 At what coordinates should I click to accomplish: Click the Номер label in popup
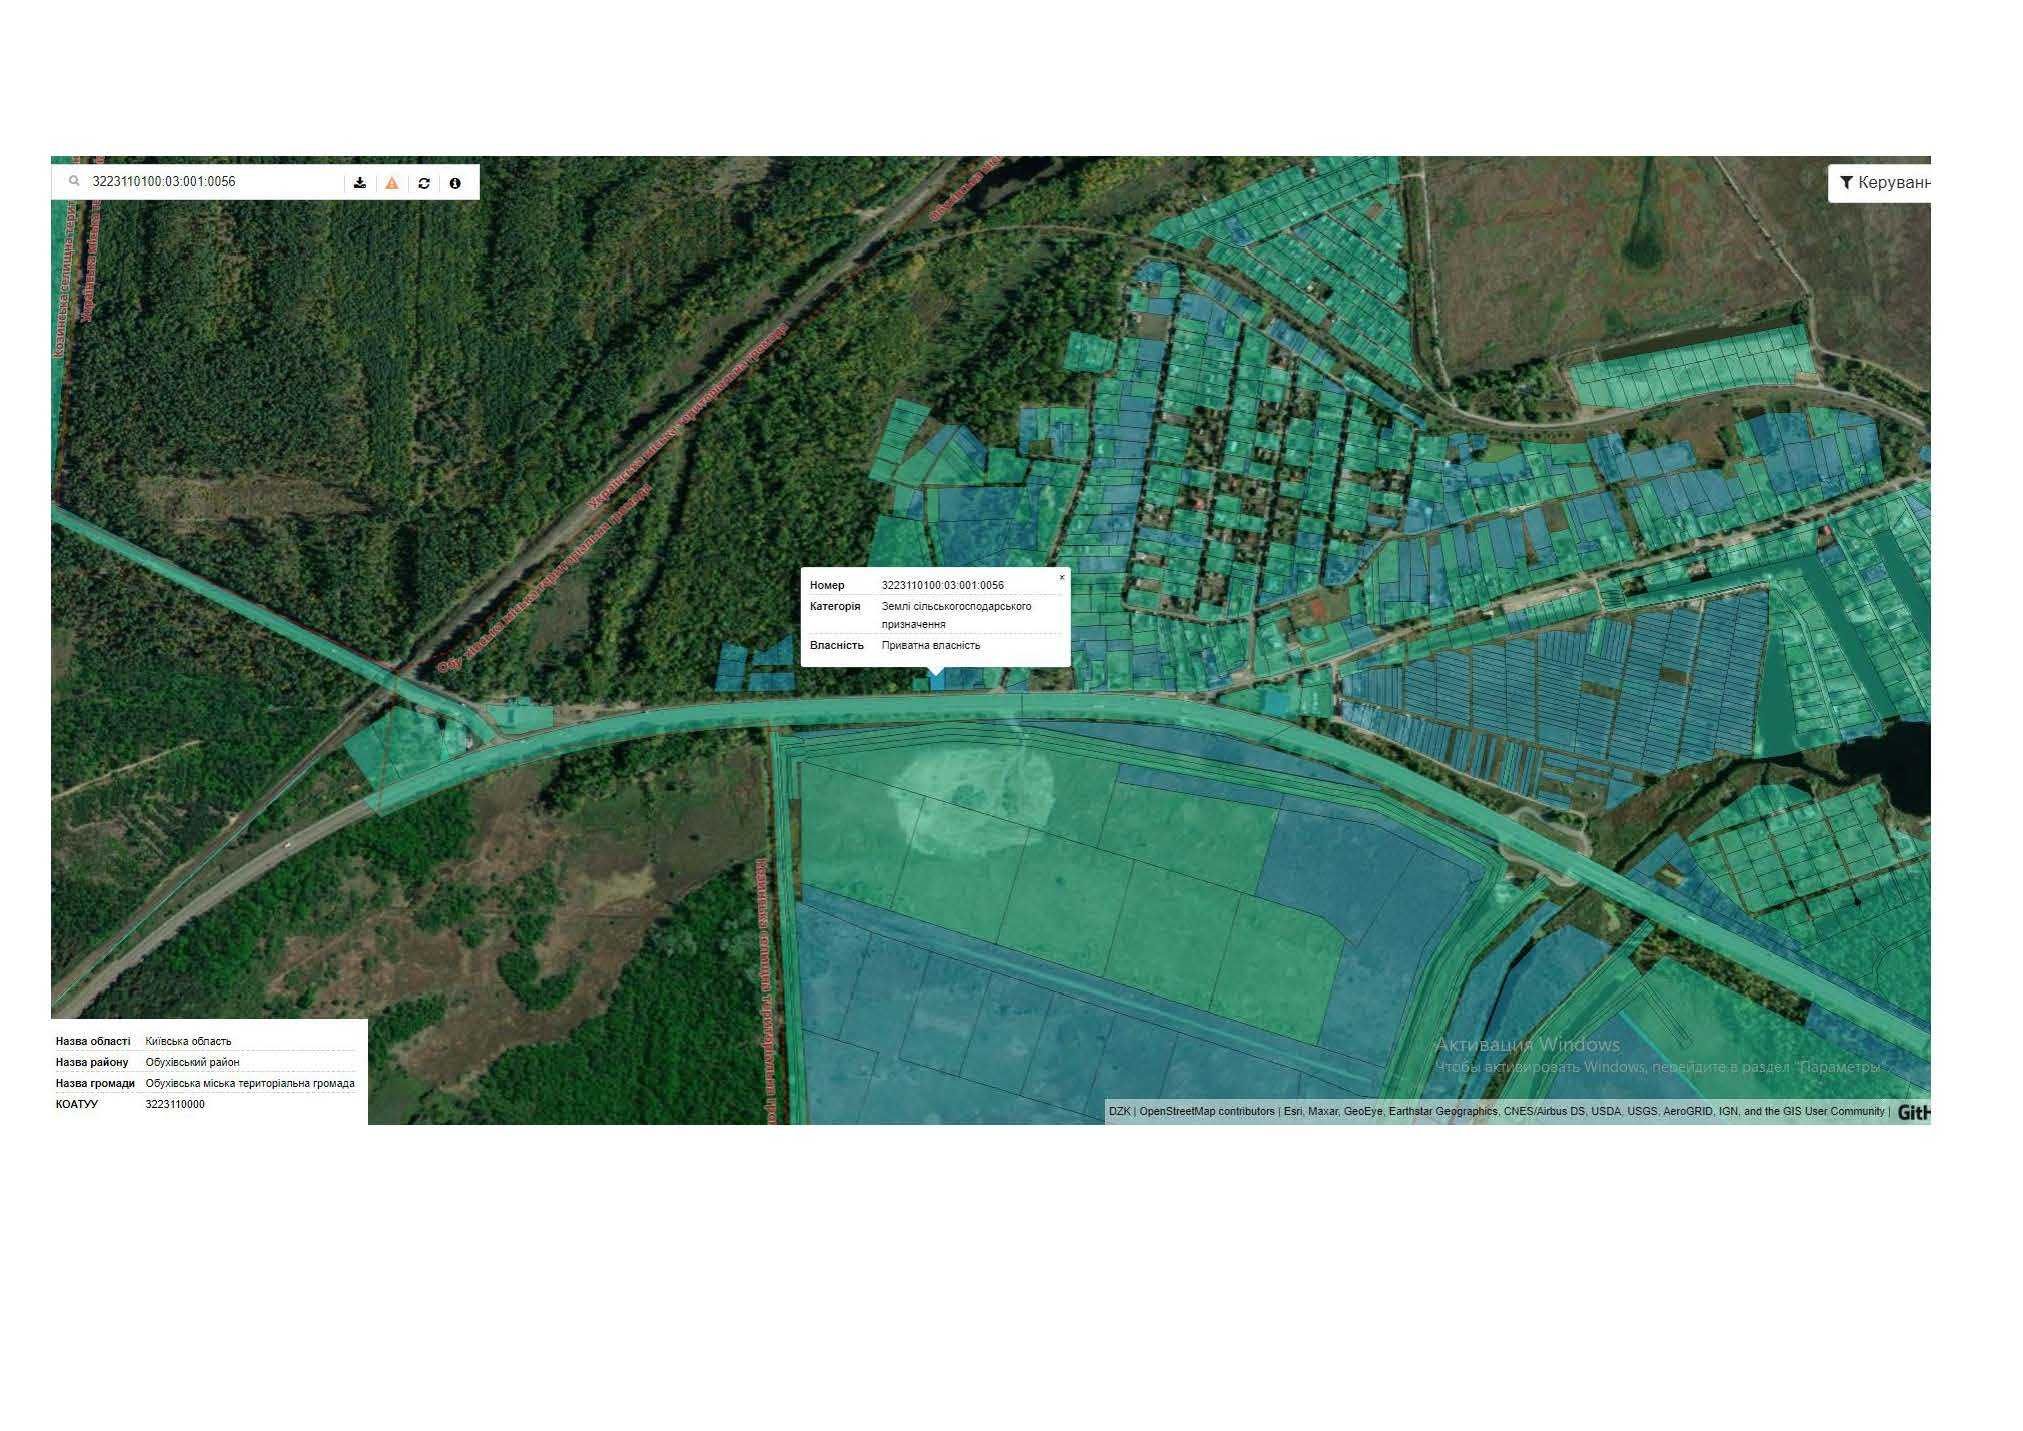pos(827,585)
